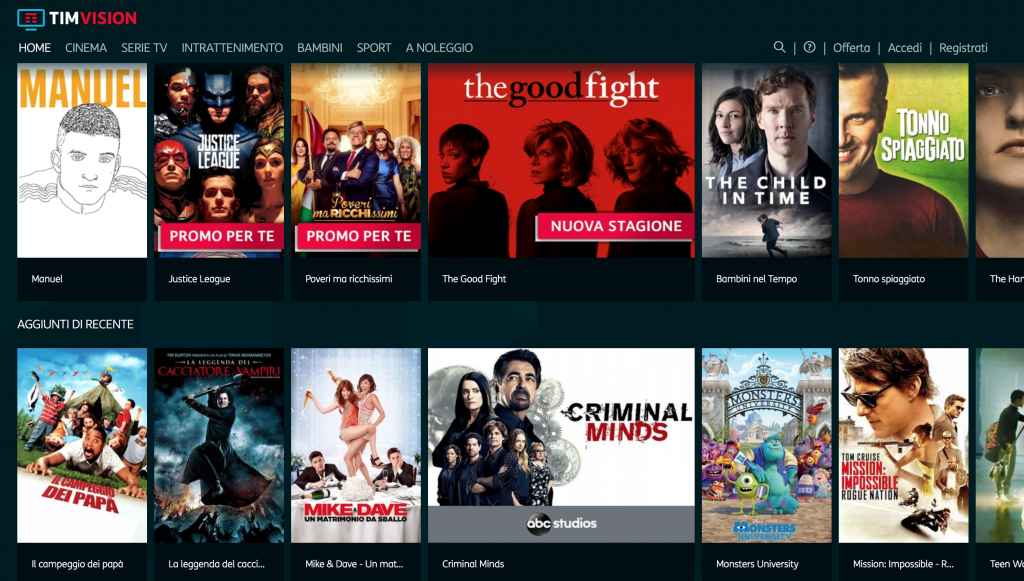The height and width of the screenshot is (581, 1024).
Task: Select the Justice League poster
Action: click(219, 161)
